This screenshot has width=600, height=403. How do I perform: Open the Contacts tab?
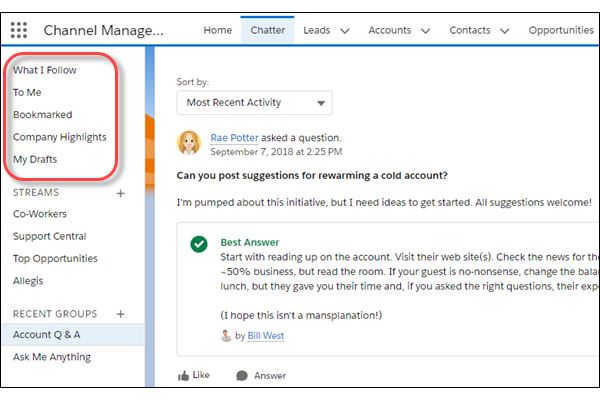[470, 30]
